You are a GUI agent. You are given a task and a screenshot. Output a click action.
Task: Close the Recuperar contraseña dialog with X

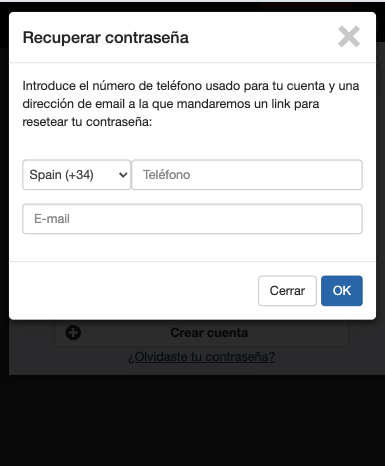click(349, 37)
